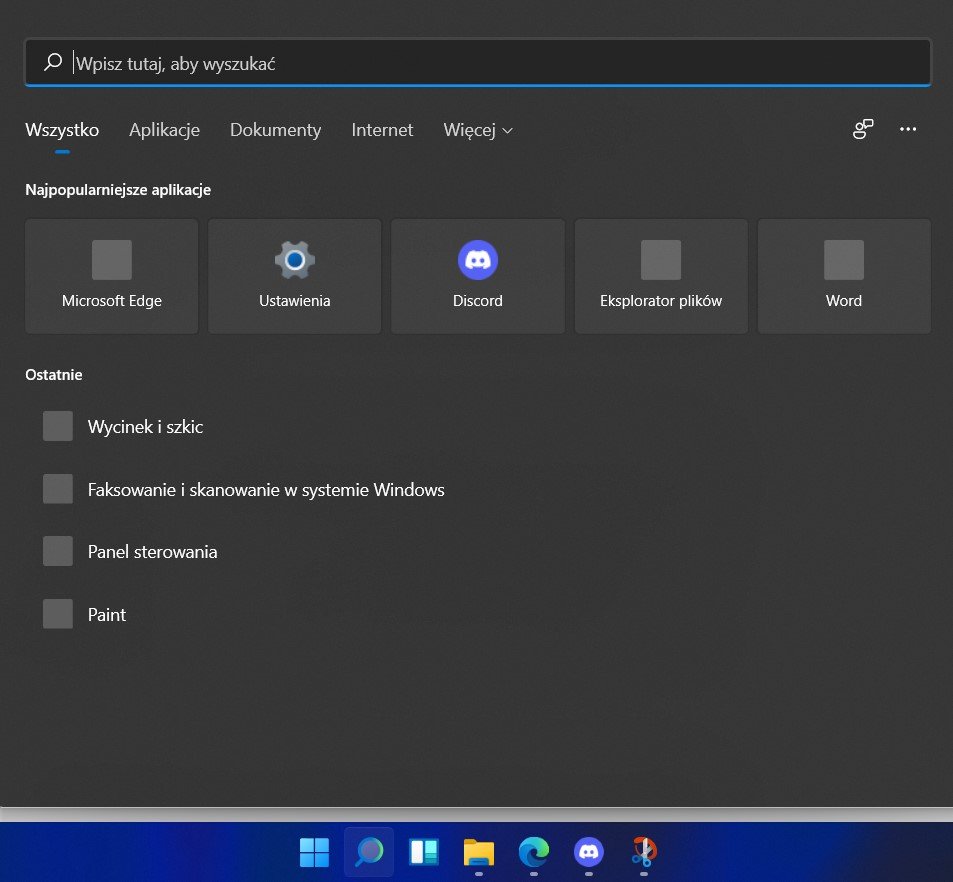The width and height of the screenshot is (953, 882).
Task: Switch to the Wszystko tab
Action: (62, 130)
